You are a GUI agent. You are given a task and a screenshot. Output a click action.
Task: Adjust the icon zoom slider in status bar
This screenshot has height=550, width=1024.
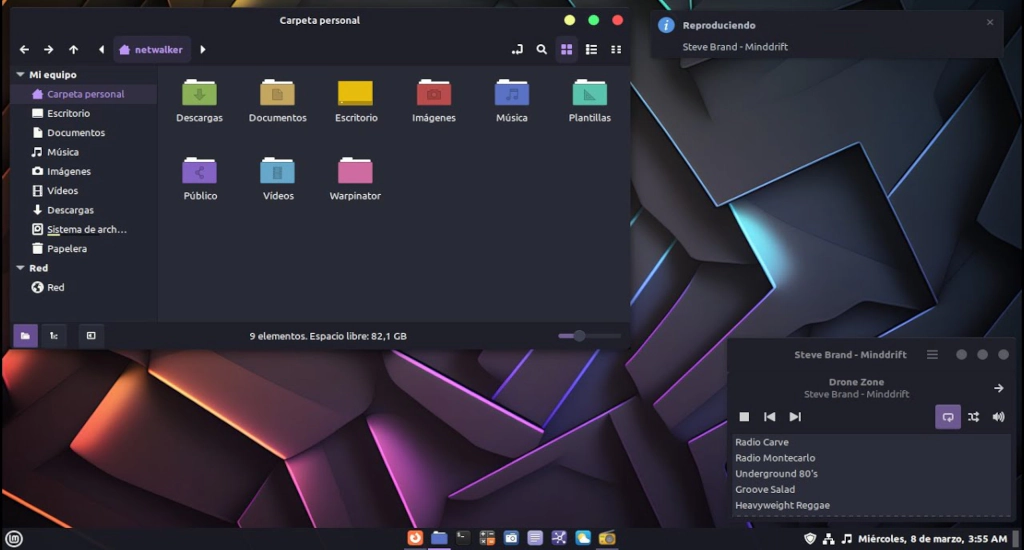pos(579,336)
